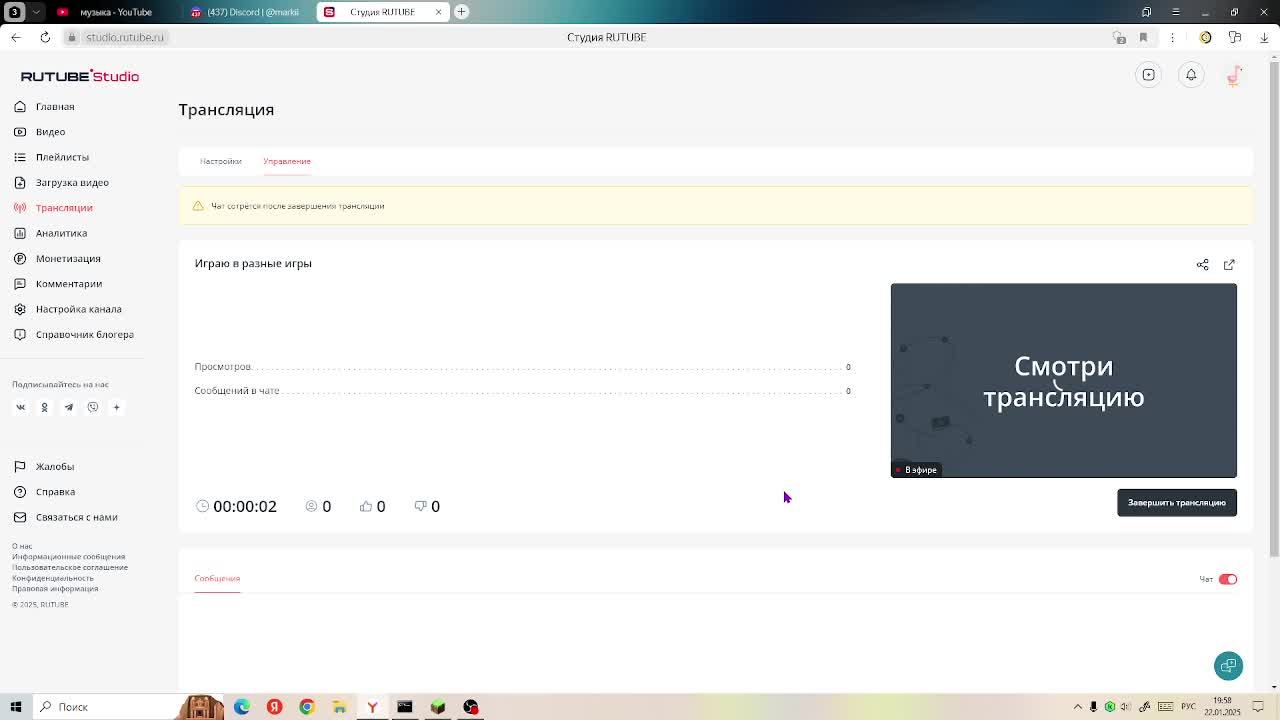Open browser hamburger menu in title bar
Screen dimensions: 1280x720
pos(1175,12)
